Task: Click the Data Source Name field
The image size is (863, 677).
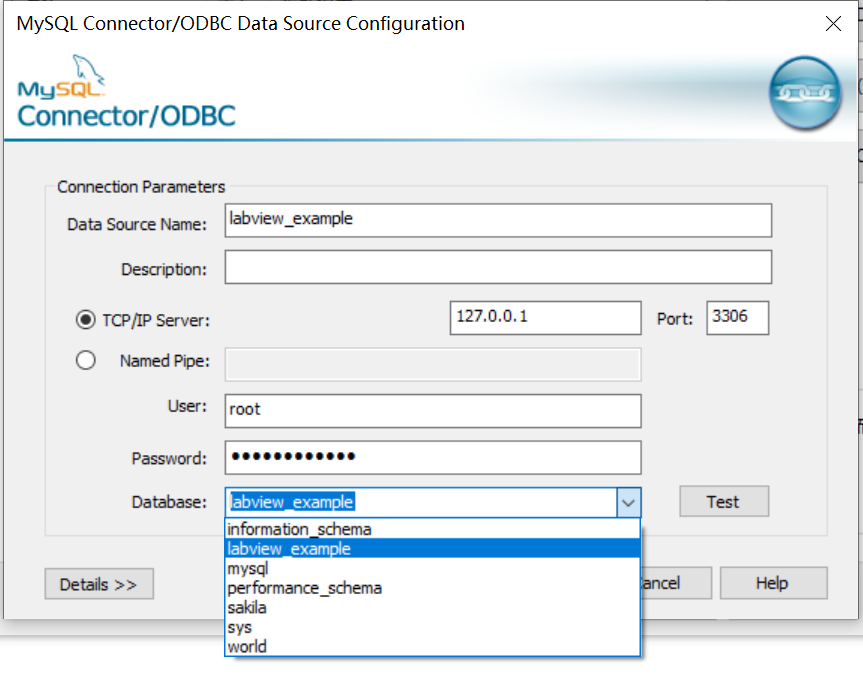Action: tap(498, 221)
